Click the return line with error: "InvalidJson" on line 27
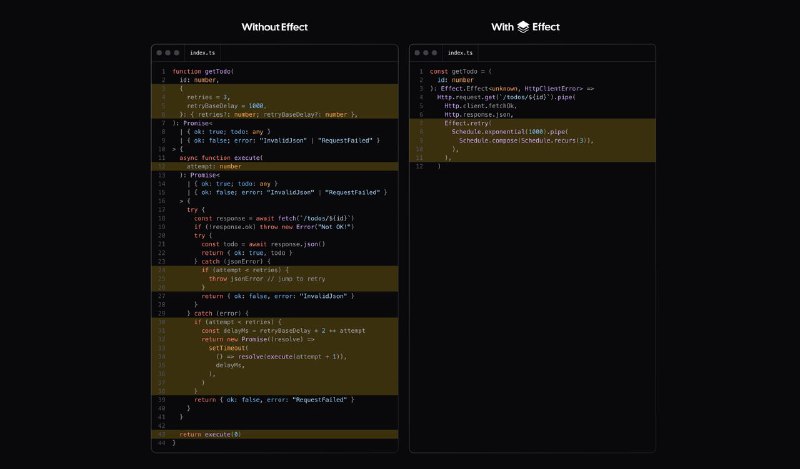 (x=278, y=296)
